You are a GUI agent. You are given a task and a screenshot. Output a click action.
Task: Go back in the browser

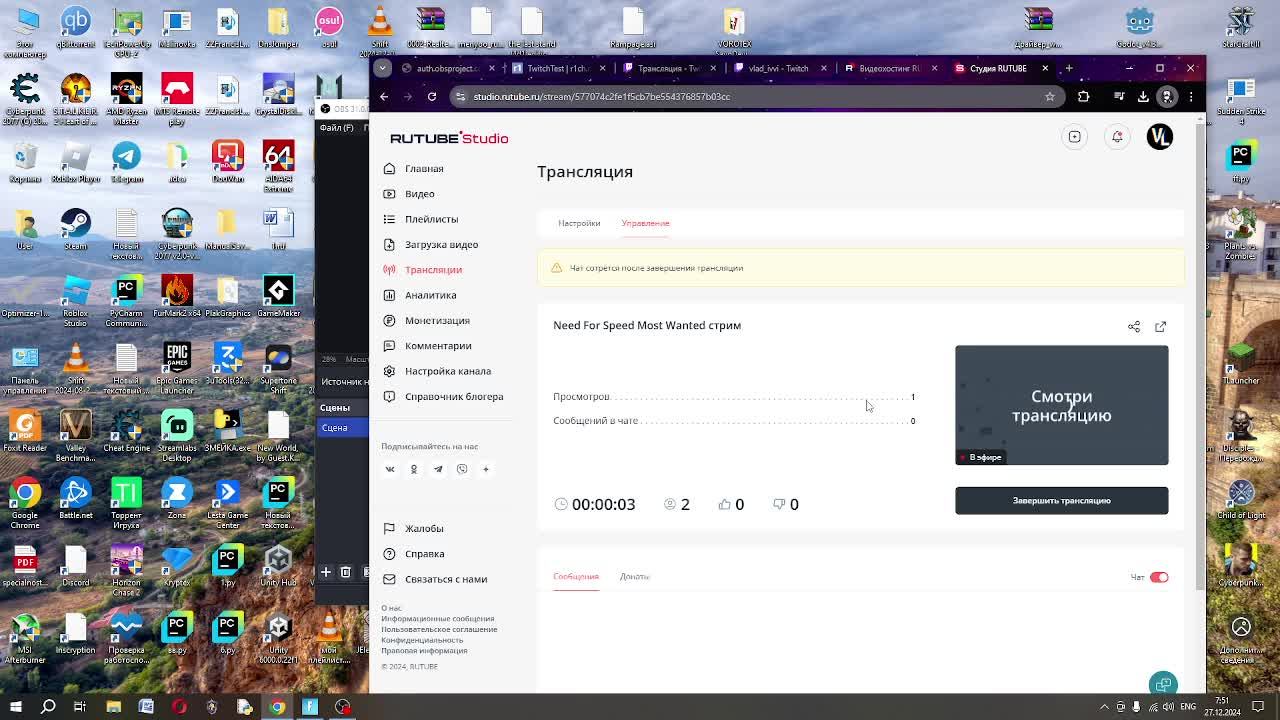[384, 97]
